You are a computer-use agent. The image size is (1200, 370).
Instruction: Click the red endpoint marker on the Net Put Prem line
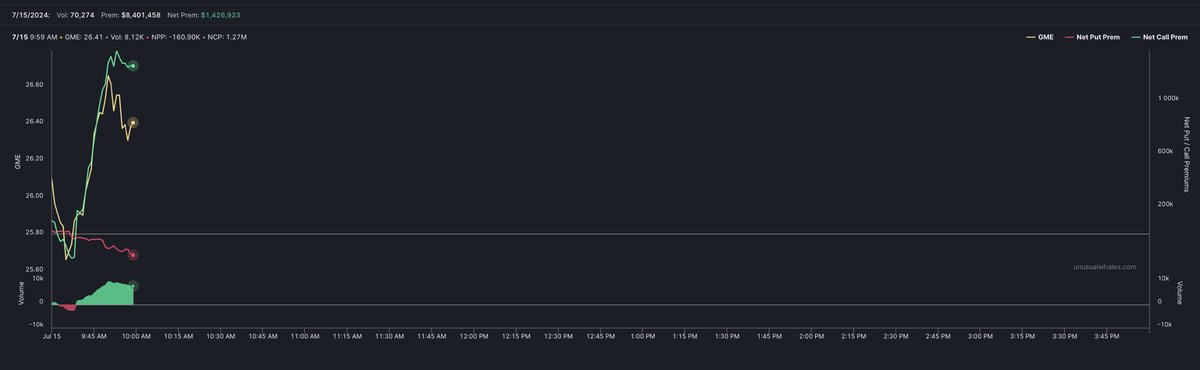[x=133, y=255]
